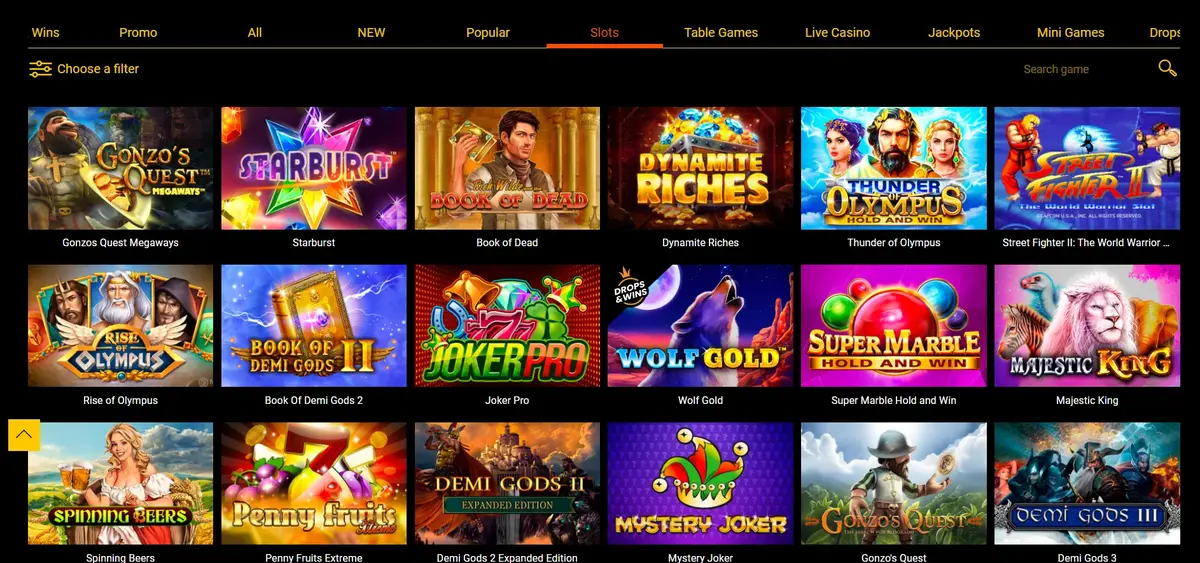
Task: Open the filter sliders icon
Action: coord(40,69)
